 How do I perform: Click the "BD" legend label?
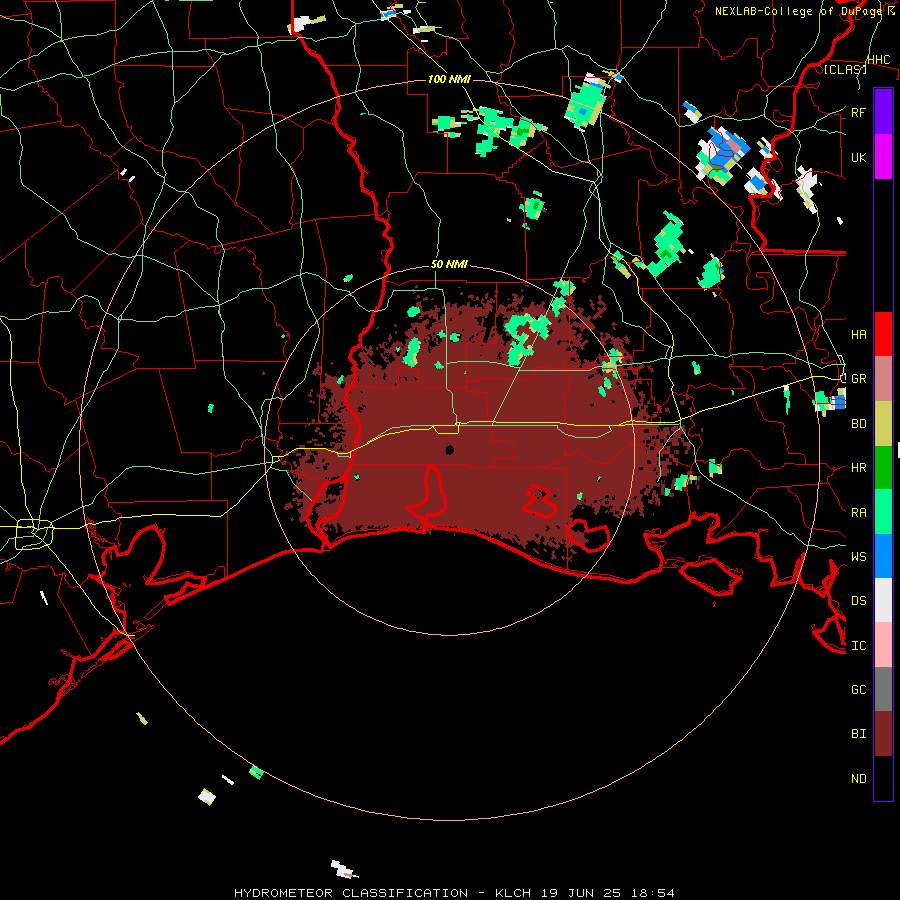(858, 424)
